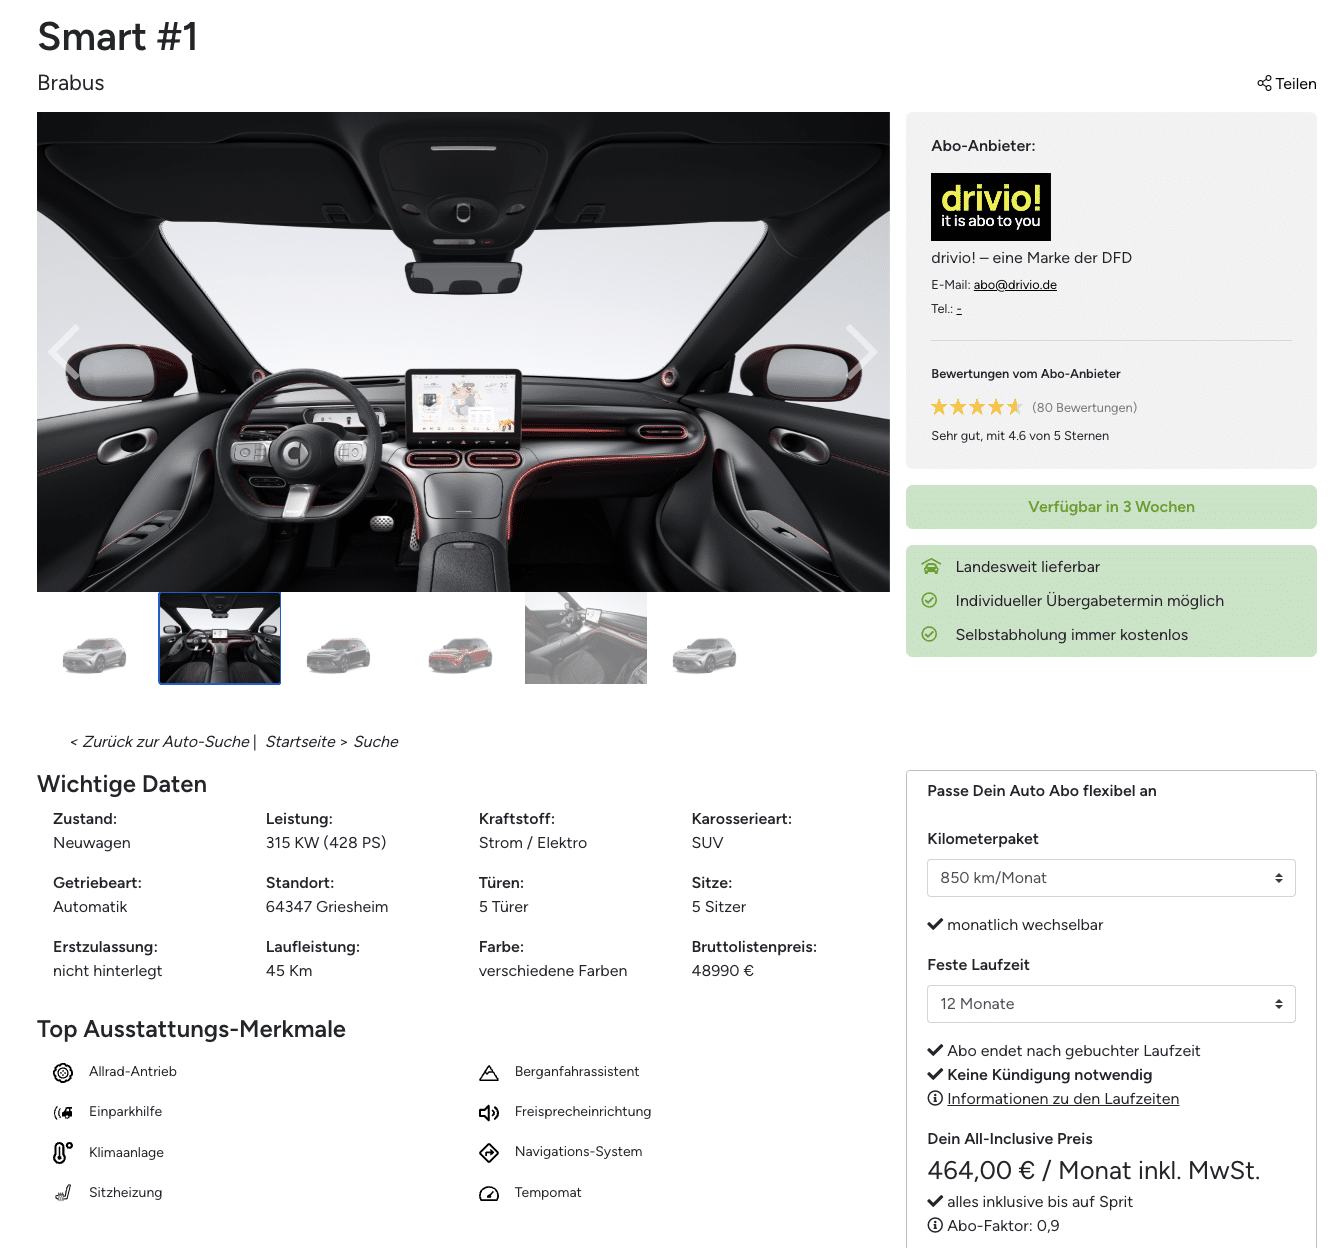Select the last silver car thumbnail
Viewport: 1338px width, 1248px height.
click(x=705, y=655)
